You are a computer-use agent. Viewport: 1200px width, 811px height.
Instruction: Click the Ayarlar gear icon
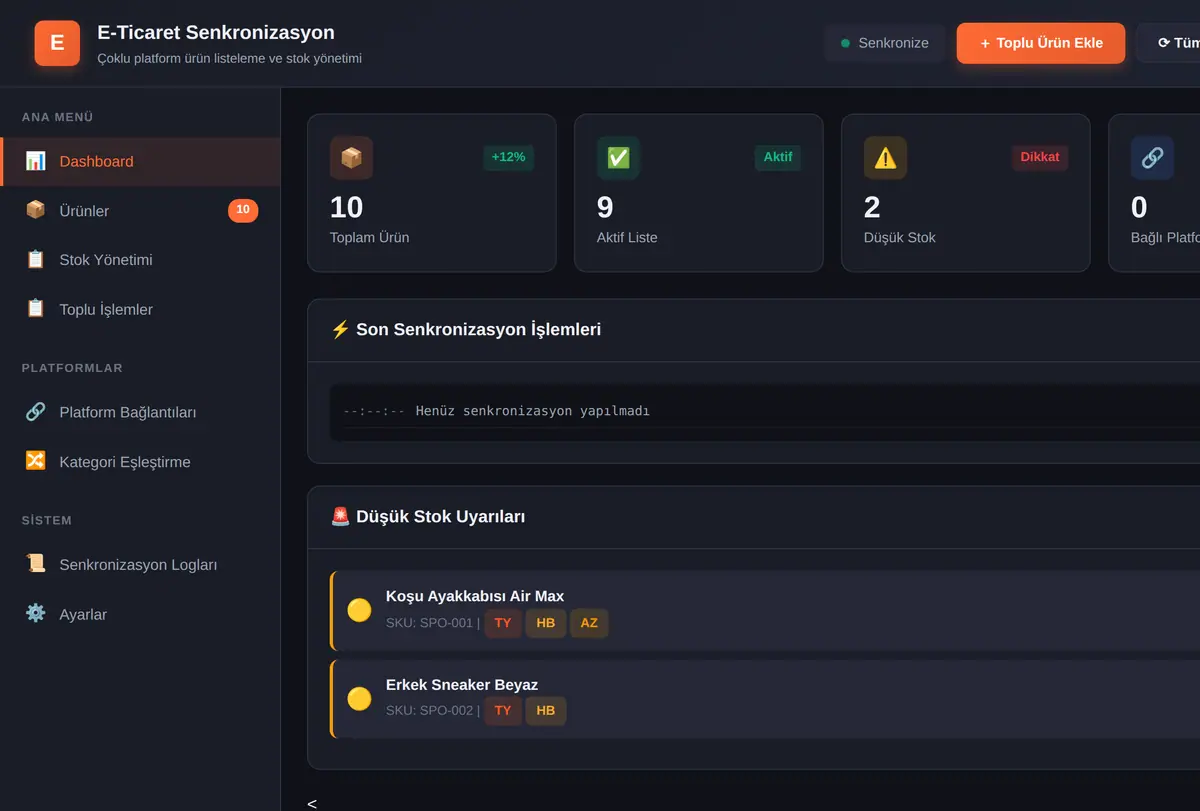coord(36,614)
